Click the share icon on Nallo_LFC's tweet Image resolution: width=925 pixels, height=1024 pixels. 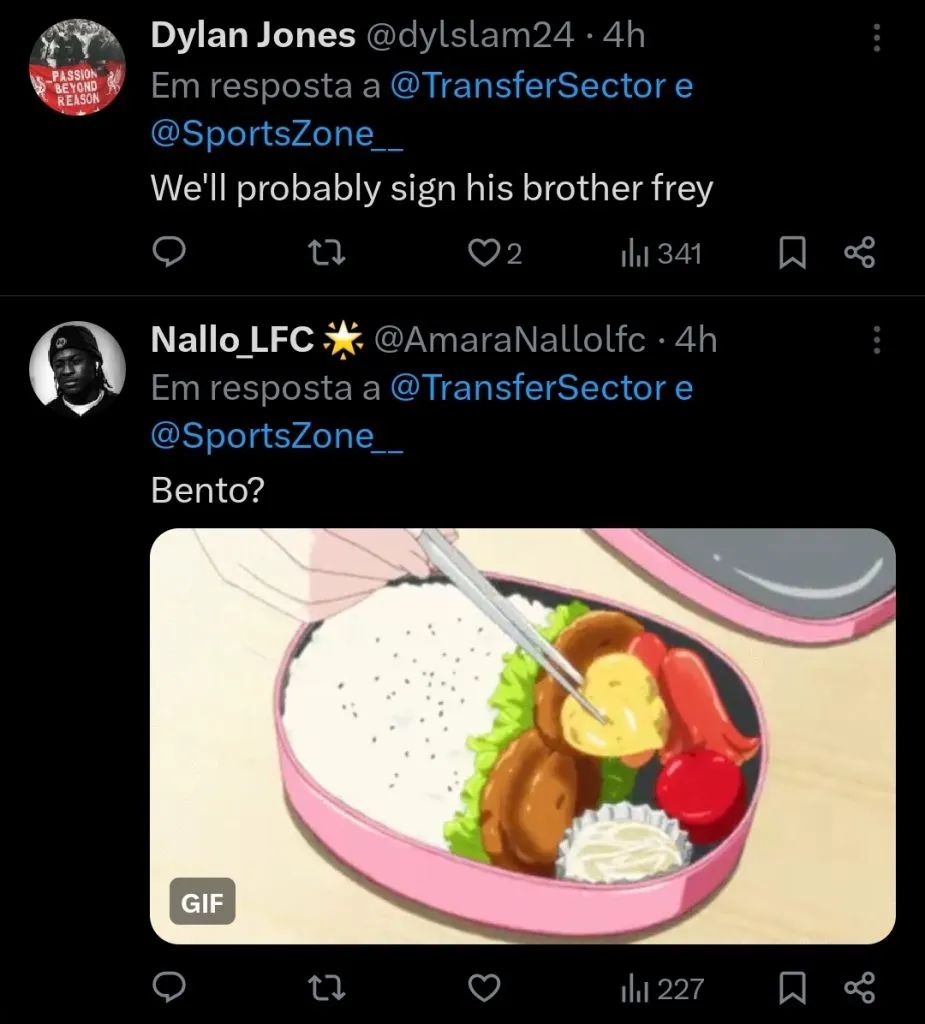[x=859, y=989]
